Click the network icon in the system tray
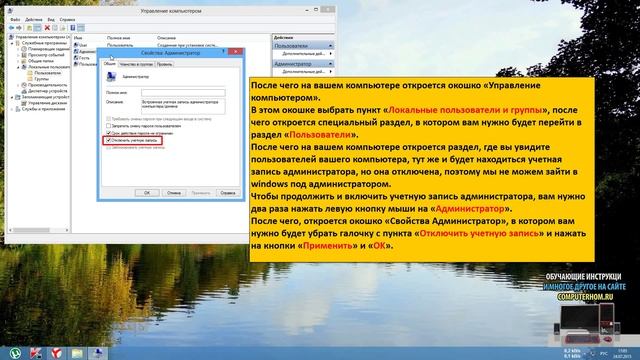640x360 pixels. click(592, 353)
